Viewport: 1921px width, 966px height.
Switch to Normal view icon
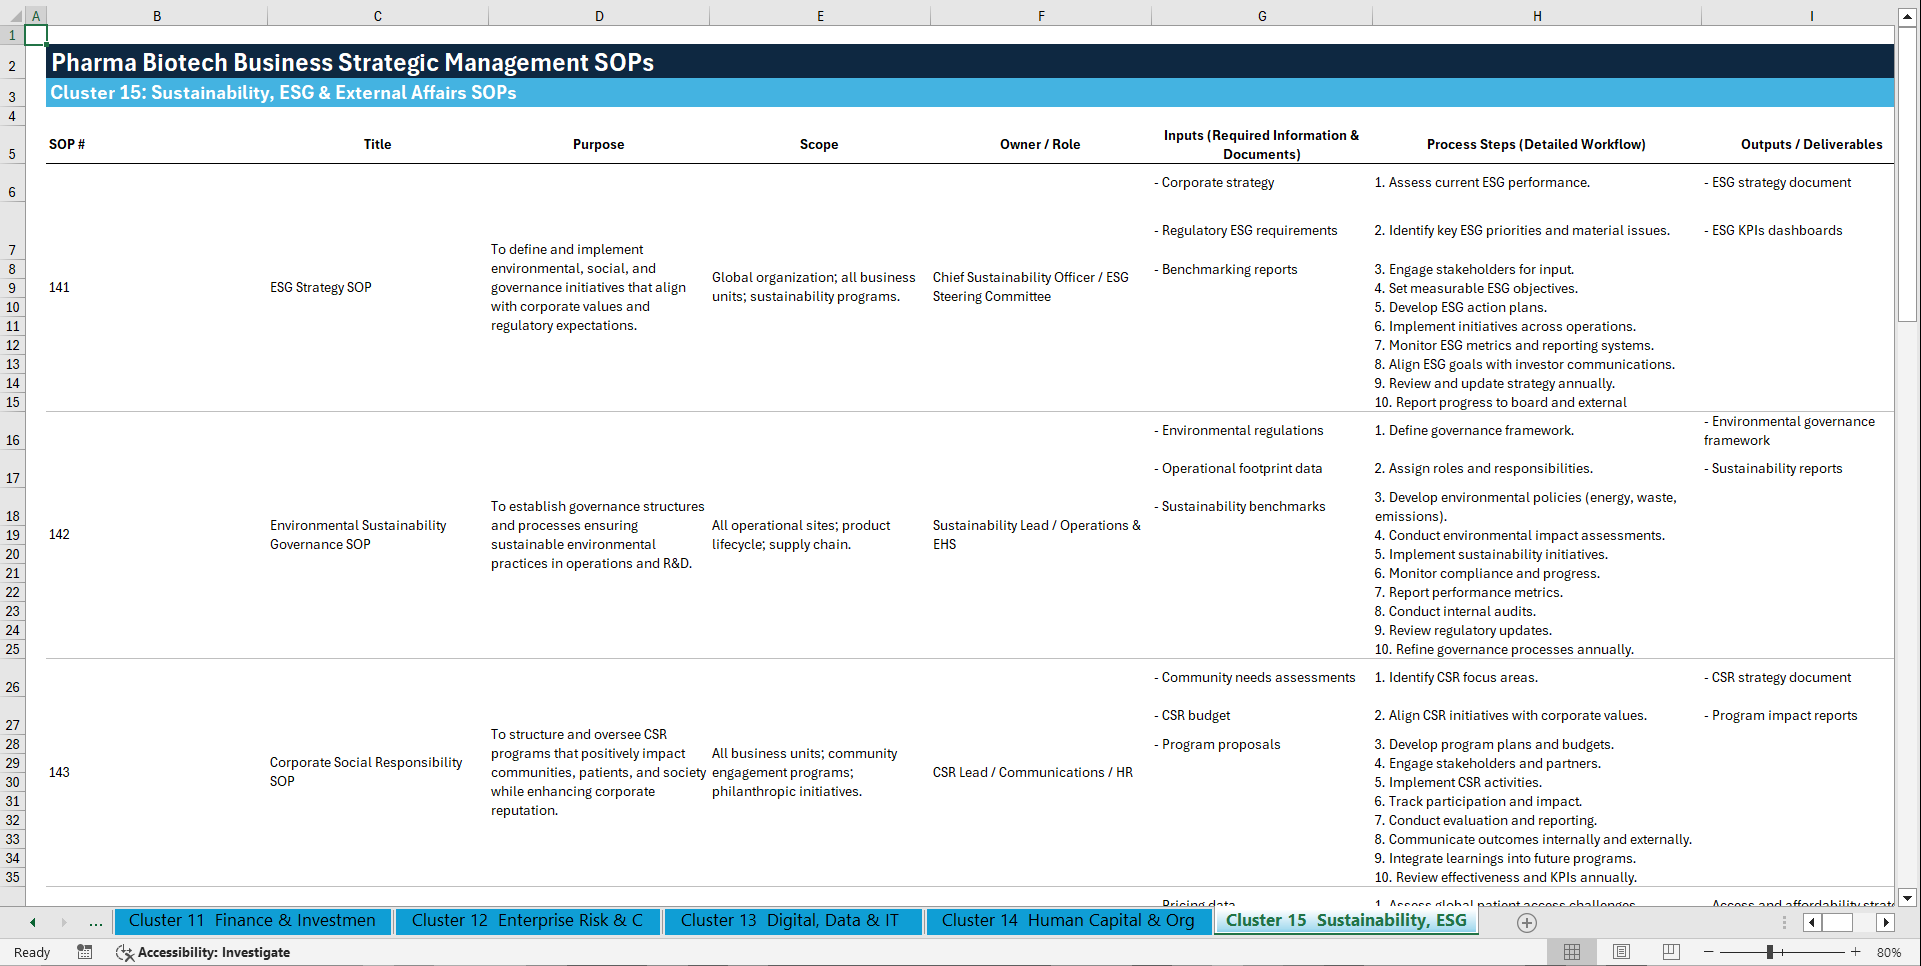(x=1571, y=952)
